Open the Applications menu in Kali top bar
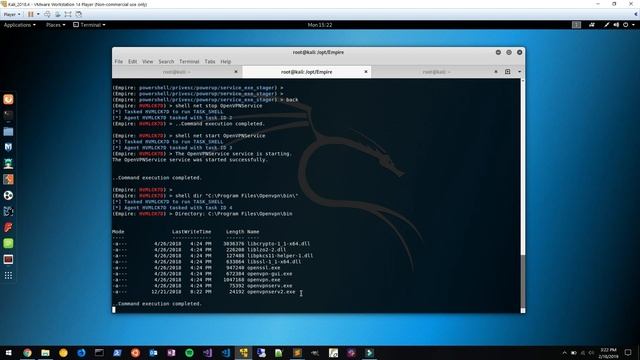 (x=20, y=25)
